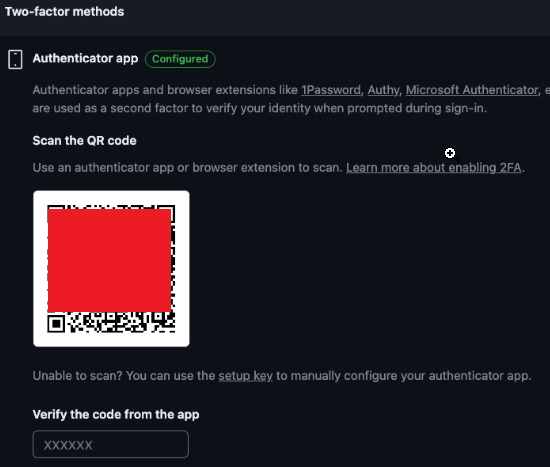Click the Use an authenticator app instruction text
This screenshot has width=550, height=467.
[187, 168]
